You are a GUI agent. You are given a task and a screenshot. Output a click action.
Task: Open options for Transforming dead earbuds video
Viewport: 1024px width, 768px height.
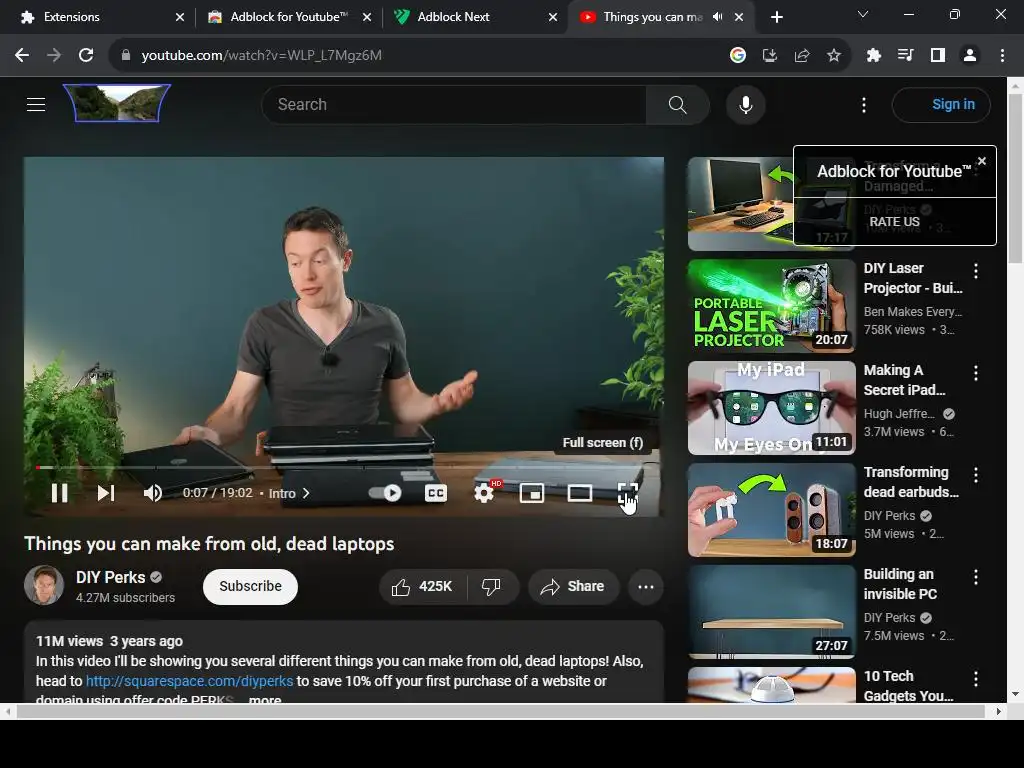(x=976, y=475)
